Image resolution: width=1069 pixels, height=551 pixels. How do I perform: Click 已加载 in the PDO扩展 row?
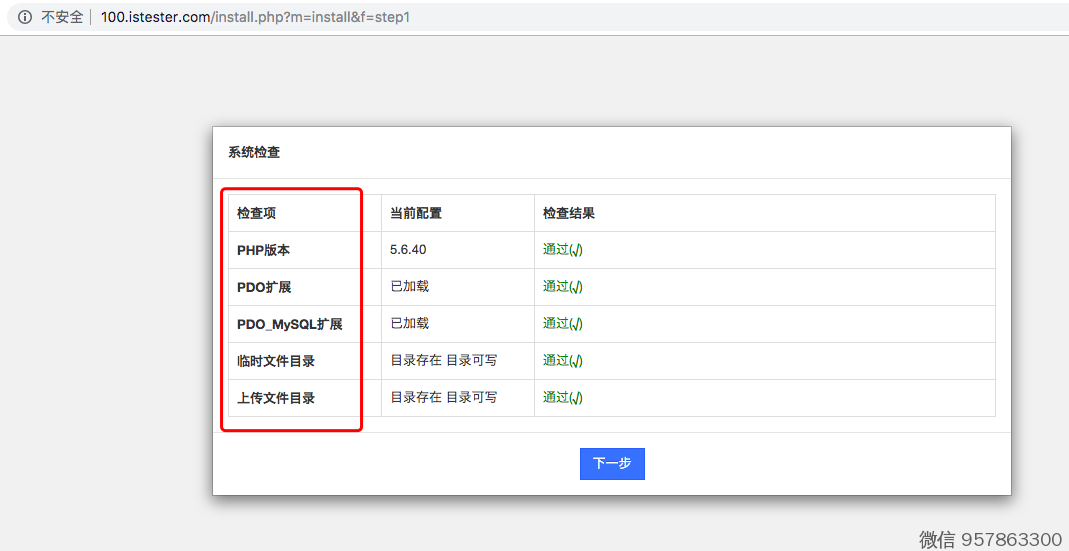coord(409,287)
